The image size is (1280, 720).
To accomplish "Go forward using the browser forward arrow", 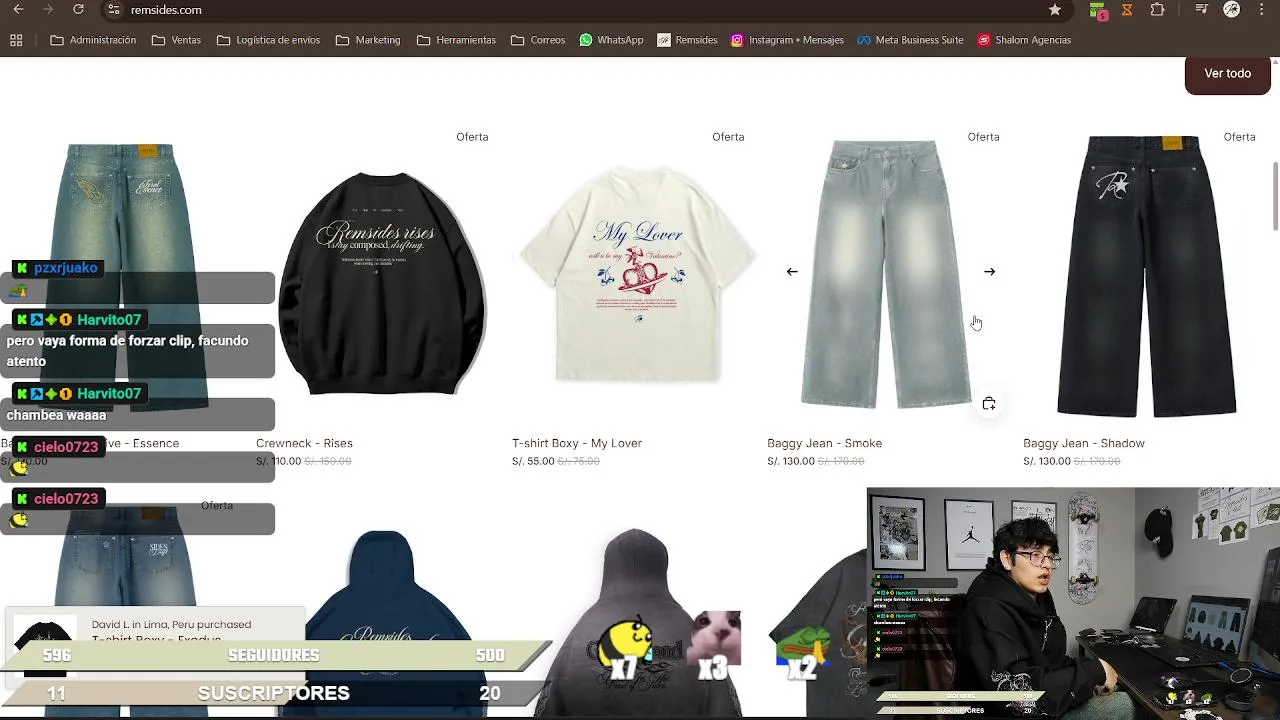I will coord(48,10).
